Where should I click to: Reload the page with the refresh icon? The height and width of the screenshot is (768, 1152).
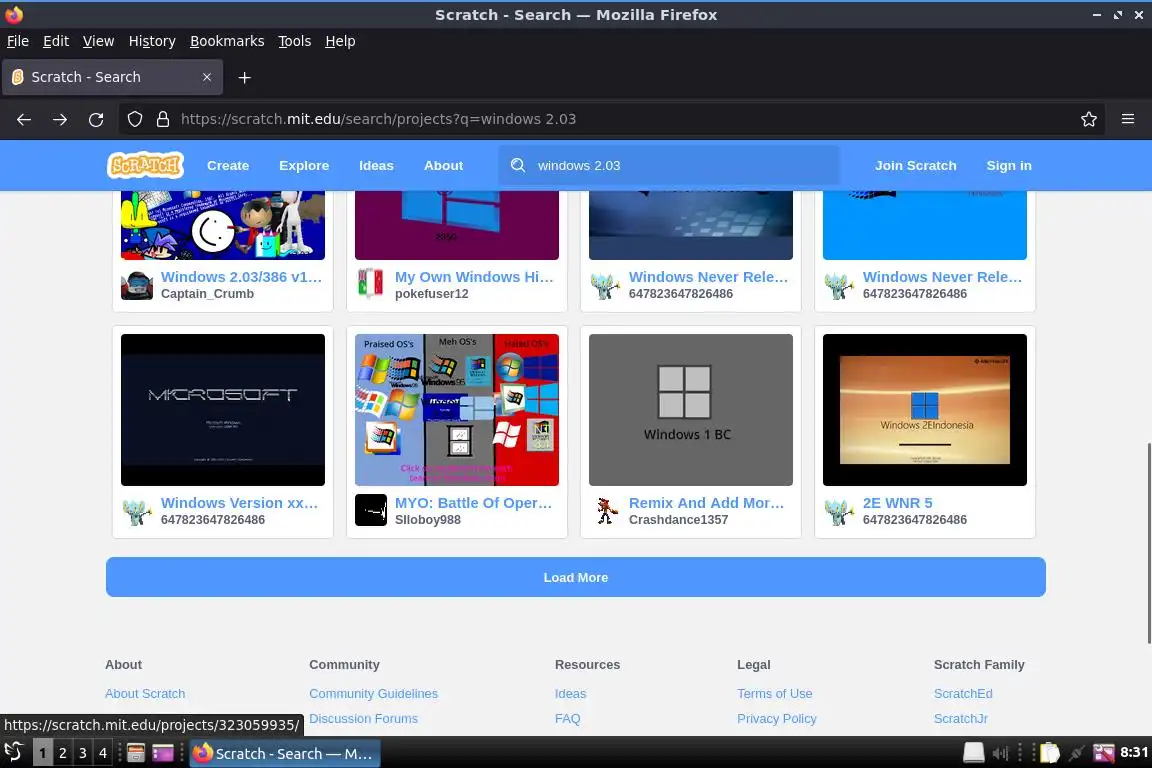pos(96,119)
